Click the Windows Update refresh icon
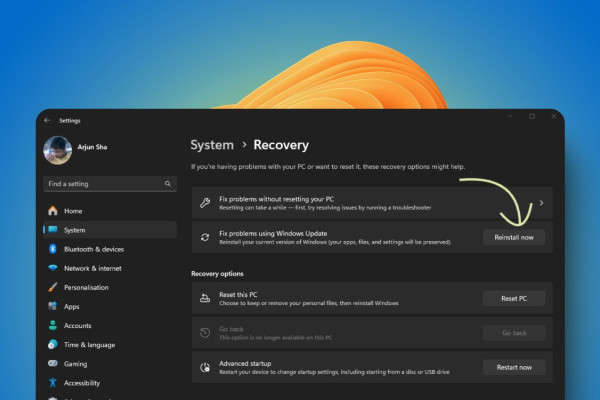 click(x=205, y=237)
